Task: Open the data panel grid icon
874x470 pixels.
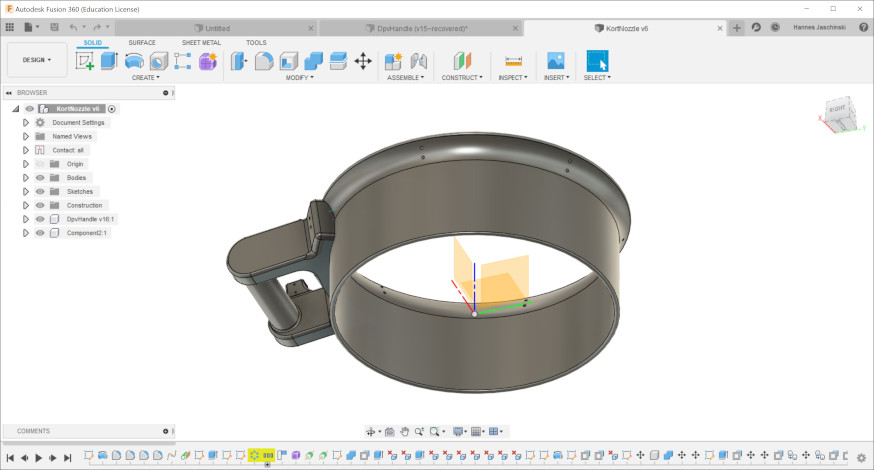Action: 9,27
